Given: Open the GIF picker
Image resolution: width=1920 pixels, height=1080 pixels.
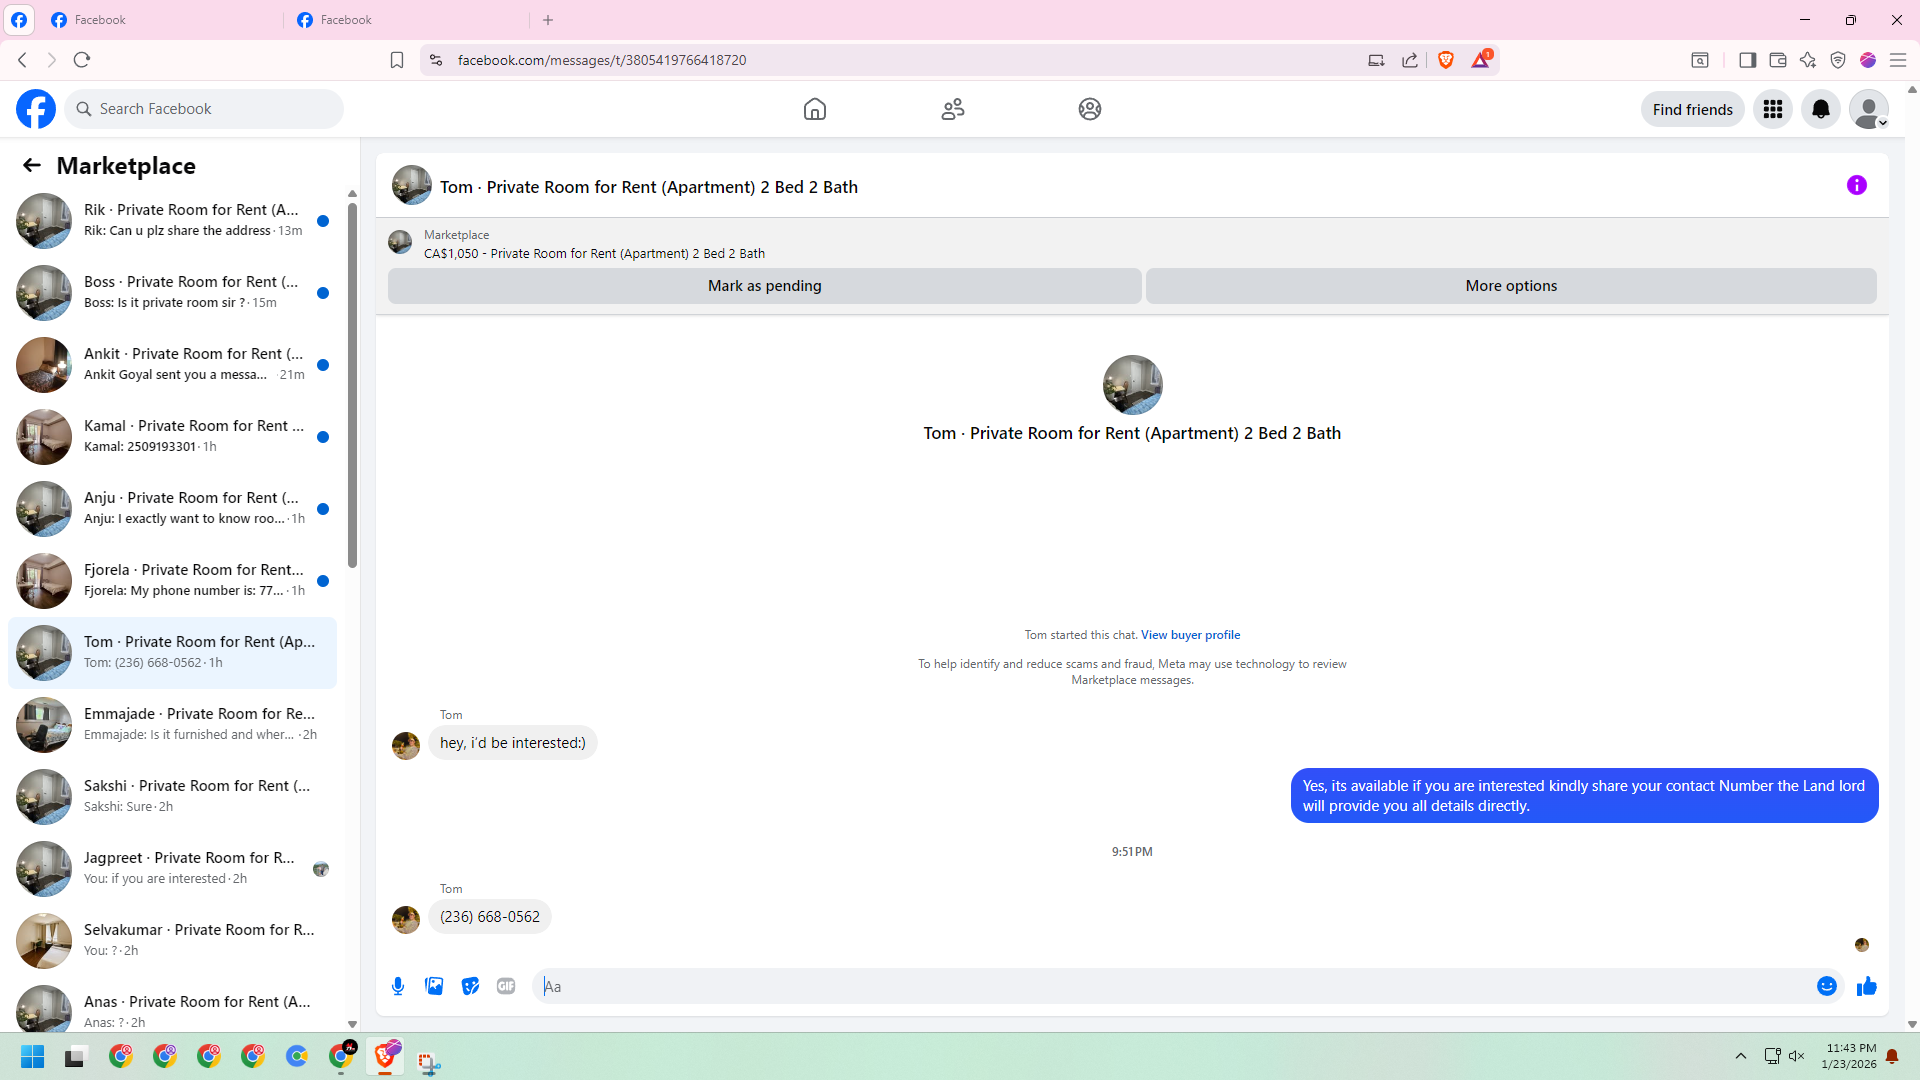Looking at the screenshot, I should point(506,986).
